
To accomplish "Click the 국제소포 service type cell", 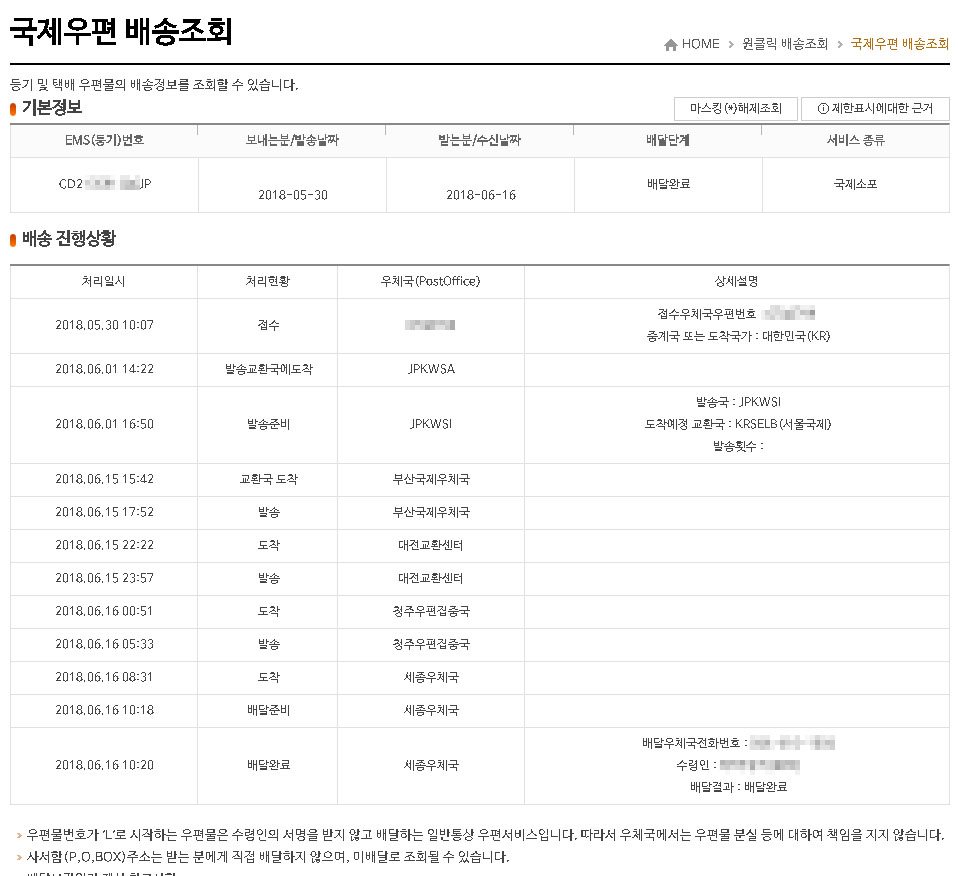I will pos(855,184).
